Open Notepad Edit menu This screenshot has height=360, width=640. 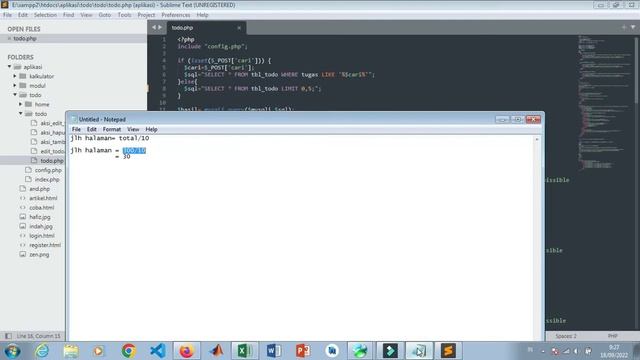(91, 129)
